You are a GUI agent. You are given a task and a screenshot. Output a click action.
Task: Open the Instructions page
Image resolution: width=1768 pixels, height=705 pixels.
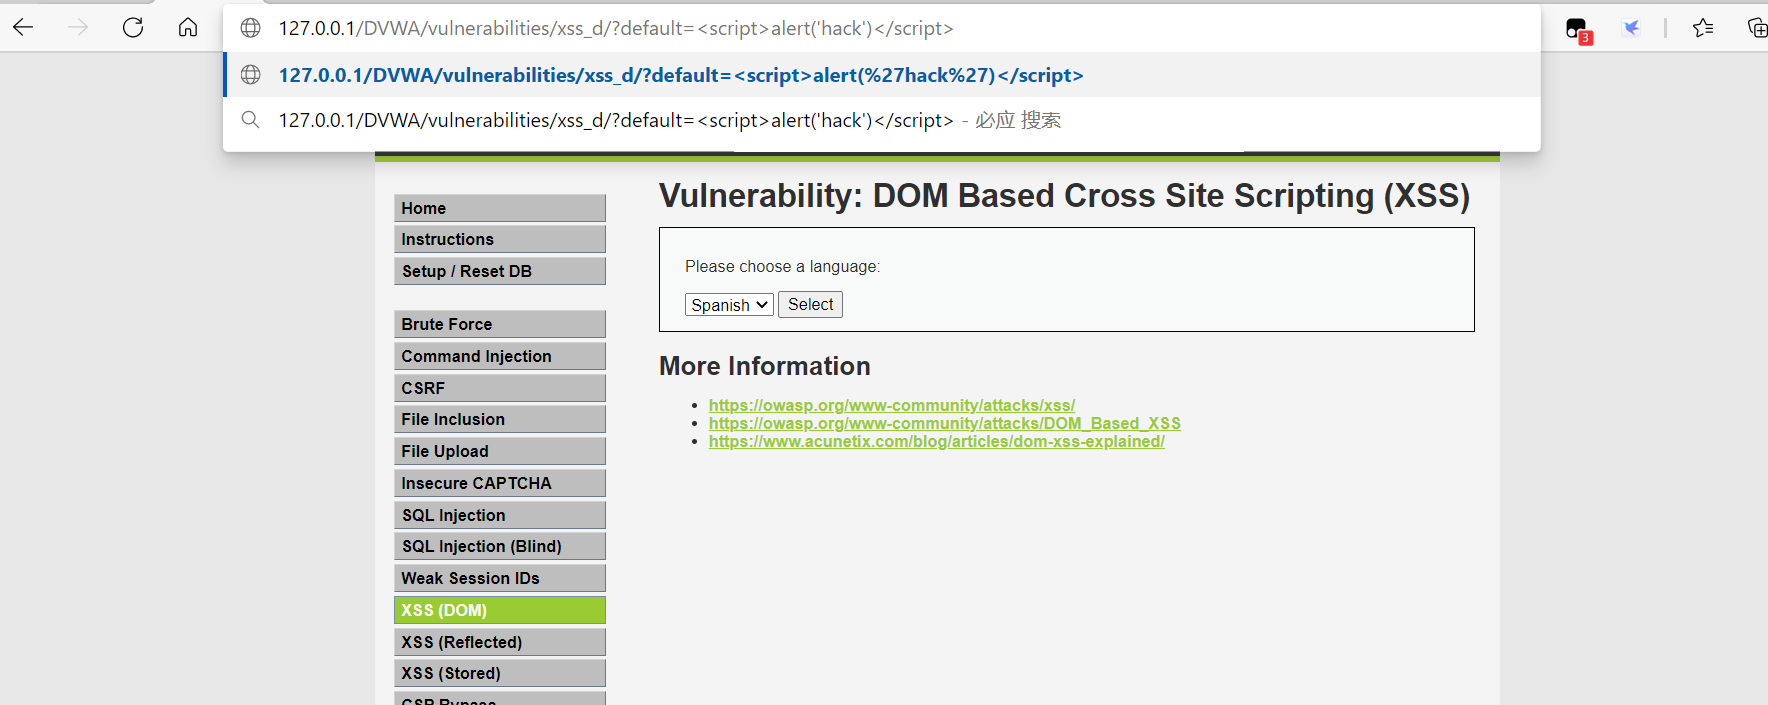tap(500, 239)
